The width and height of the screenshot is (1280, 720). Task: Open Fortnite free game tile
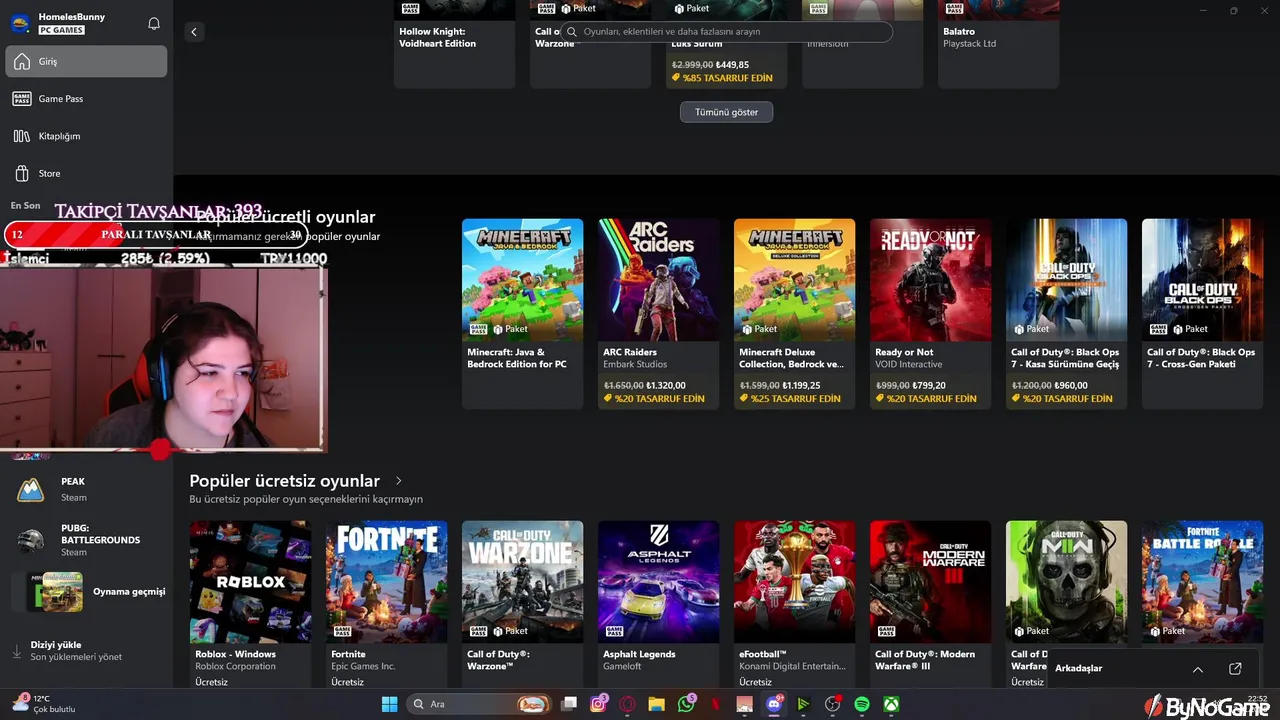click(x=386, y=604)
